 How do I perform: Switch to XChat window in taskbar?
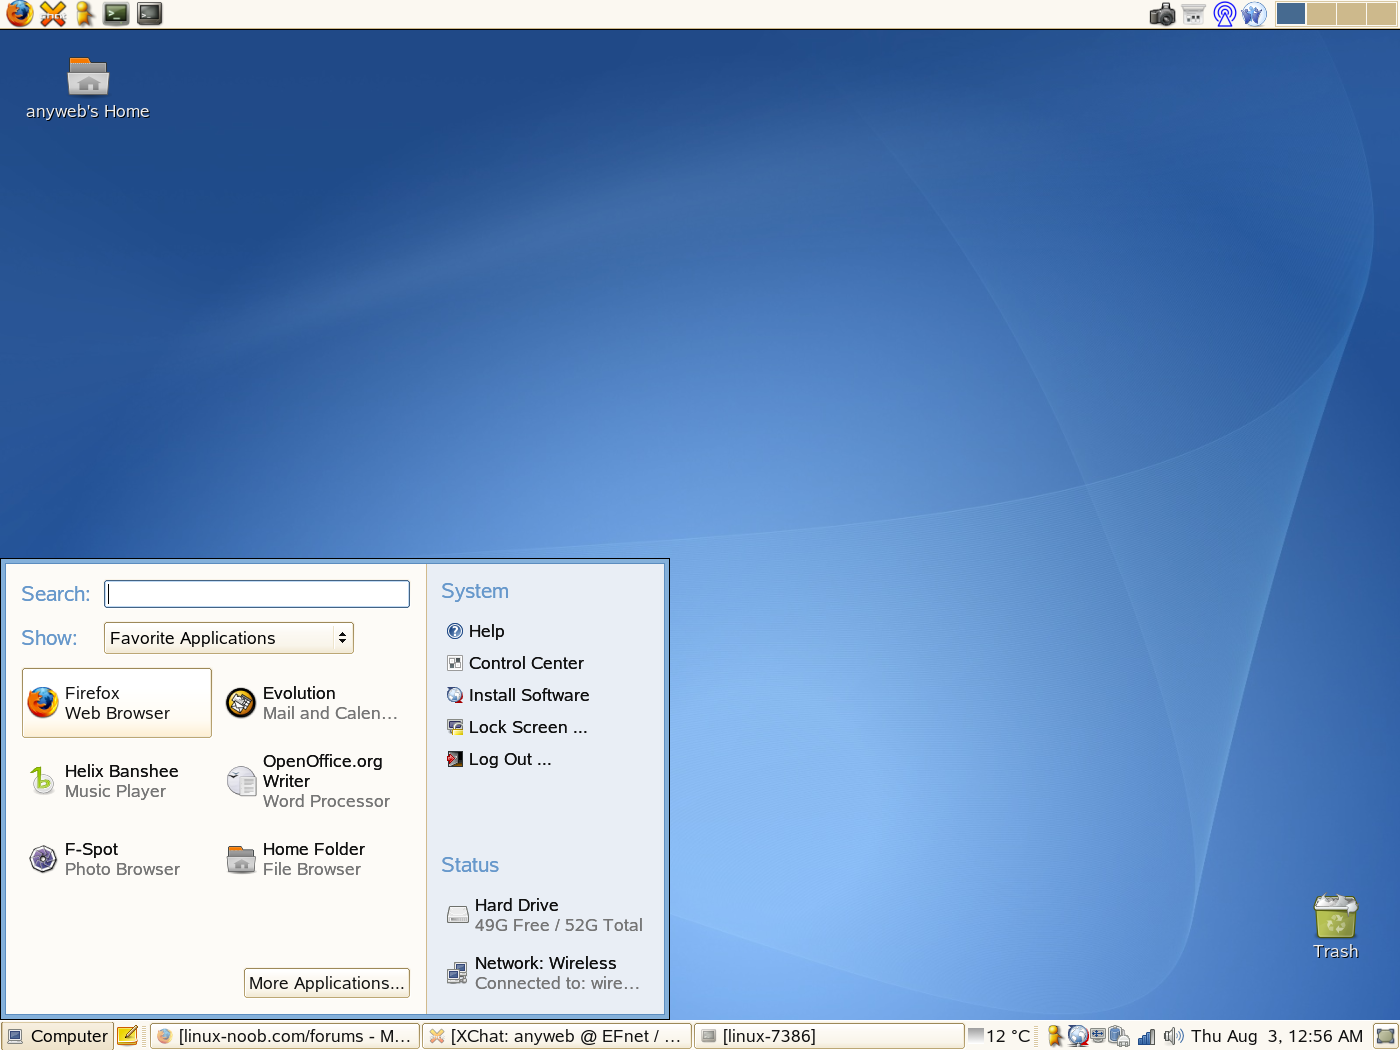(x=557, y=1036)
